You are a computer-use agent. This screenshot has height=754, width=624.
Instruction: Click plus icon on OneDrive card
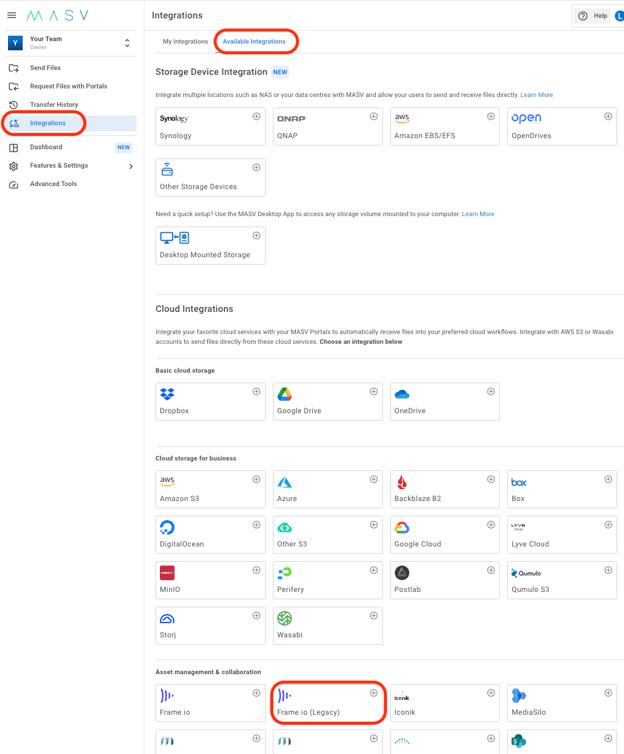491,392
